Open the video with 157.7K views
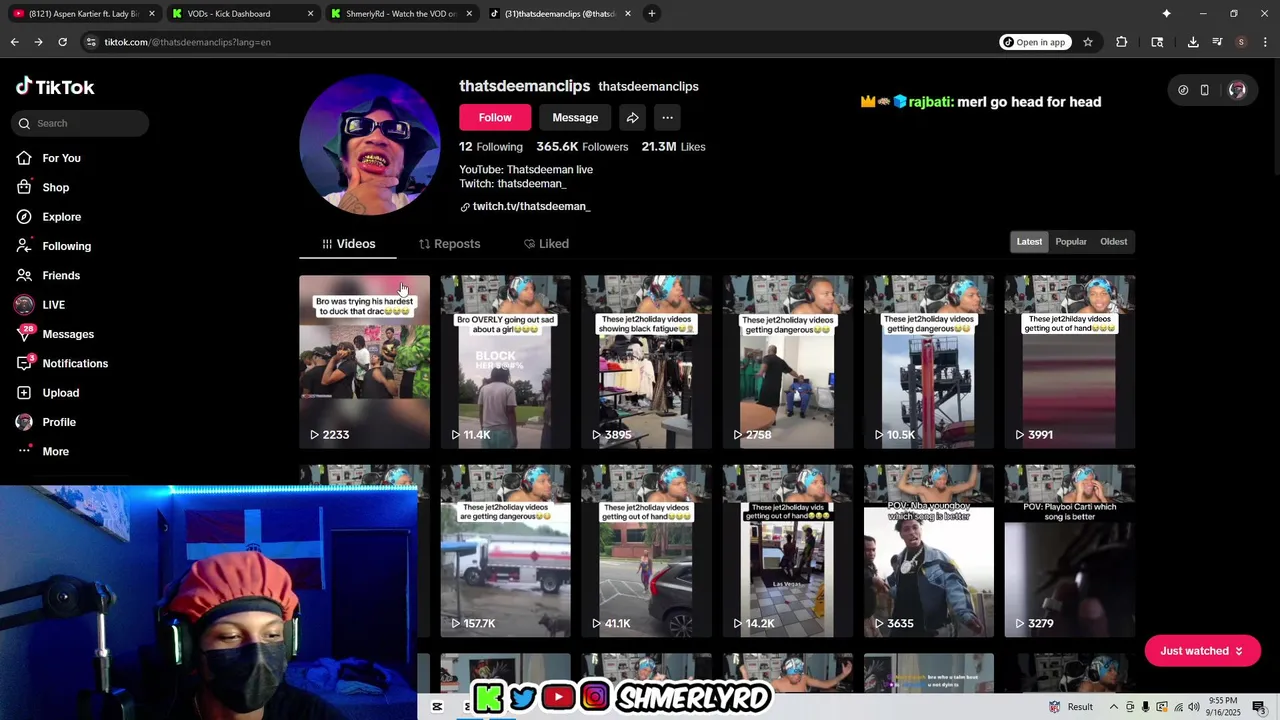1280x720 pixels. pos(505,551)
